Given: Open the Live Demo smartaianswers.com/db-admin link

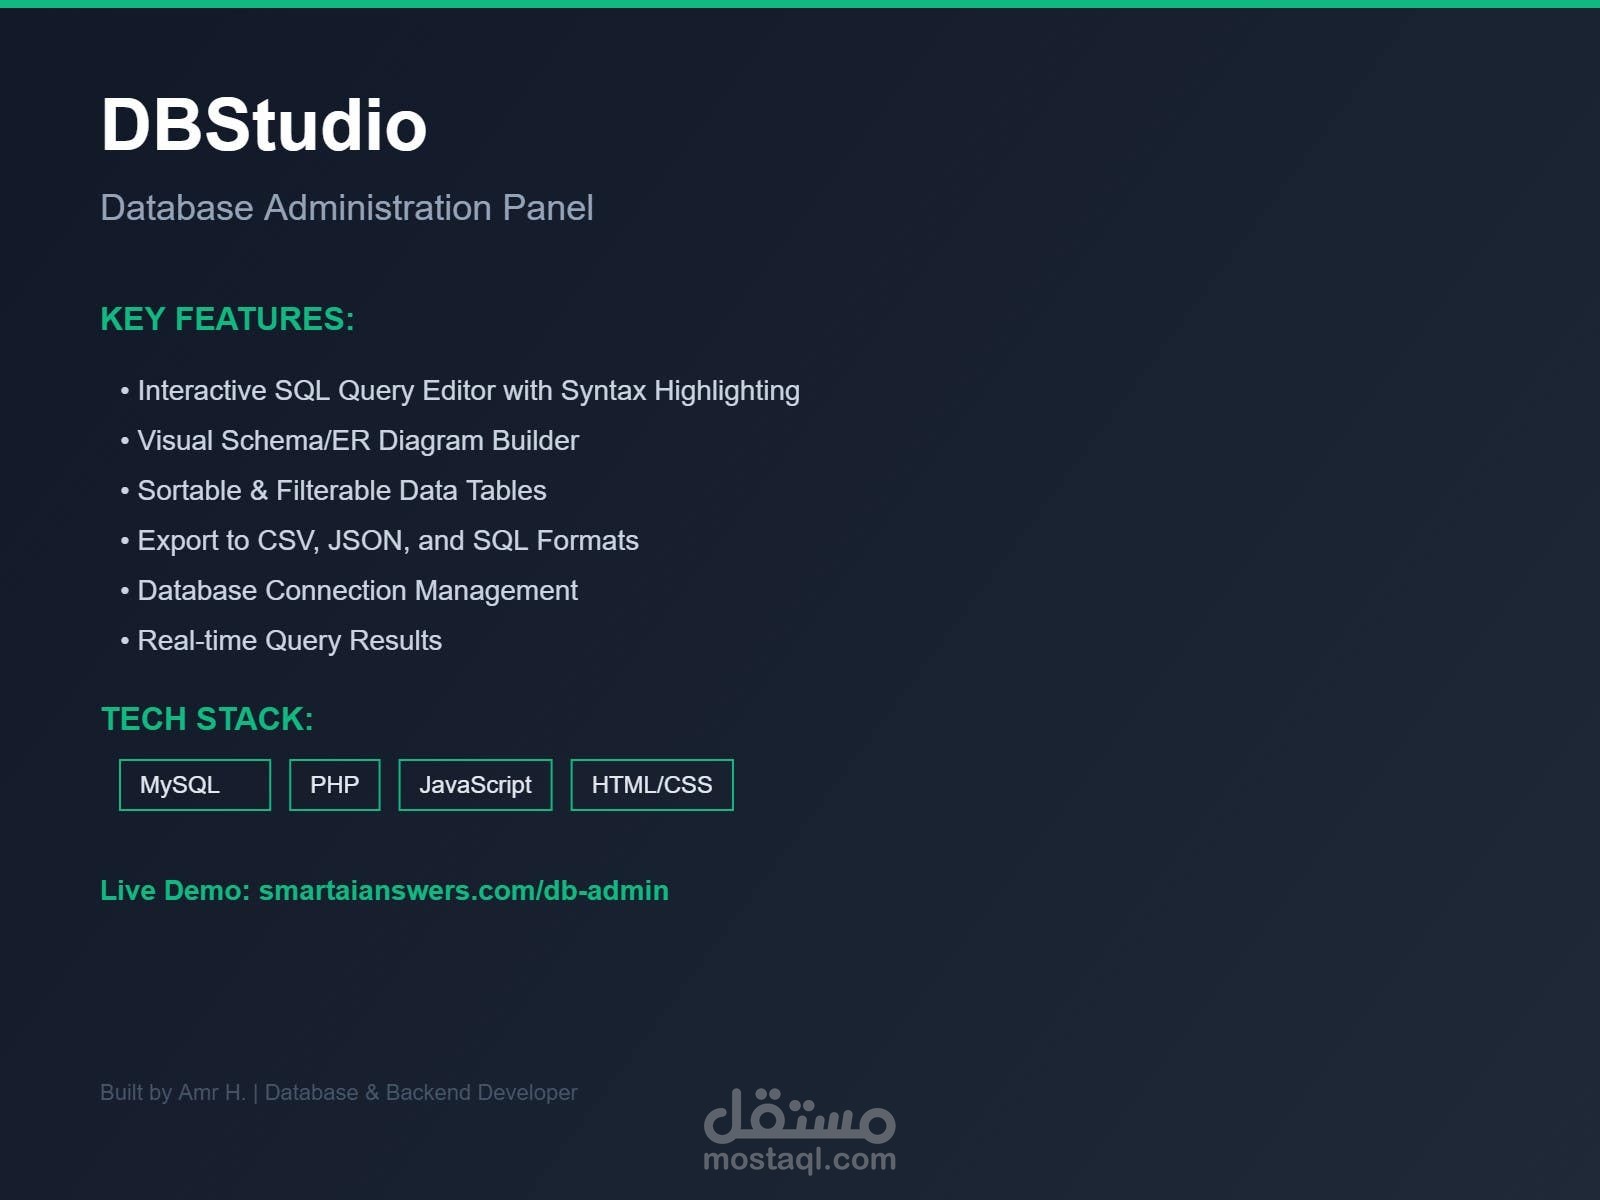Looking at the screenshot, I should tap(385, 891).
